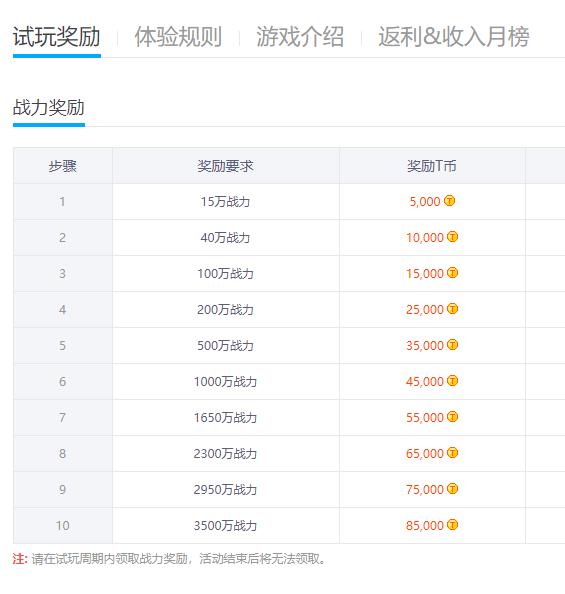This screenshot has height=594, width=565.
Task: Click the T-coin icon beside 15,000
Action: [x=452, y=273]
